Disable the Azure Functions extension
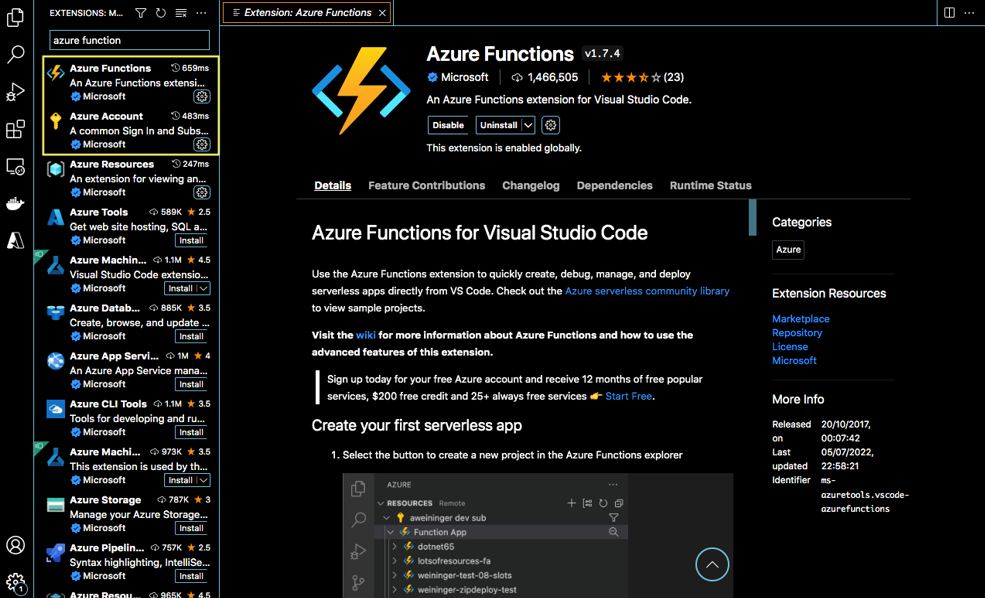The height and width of the screenshot is (598, 985). coord(447,125)
